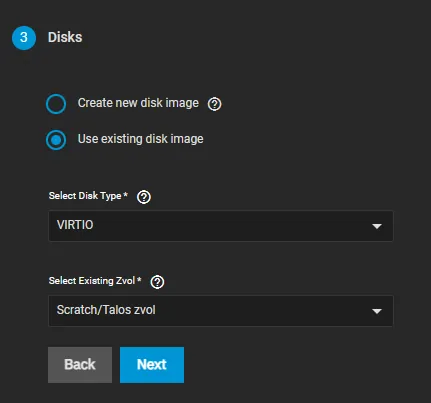The width and height of the screenshot is (431, 403).
Task: Click the Next button
Action: tap(152, 365)
